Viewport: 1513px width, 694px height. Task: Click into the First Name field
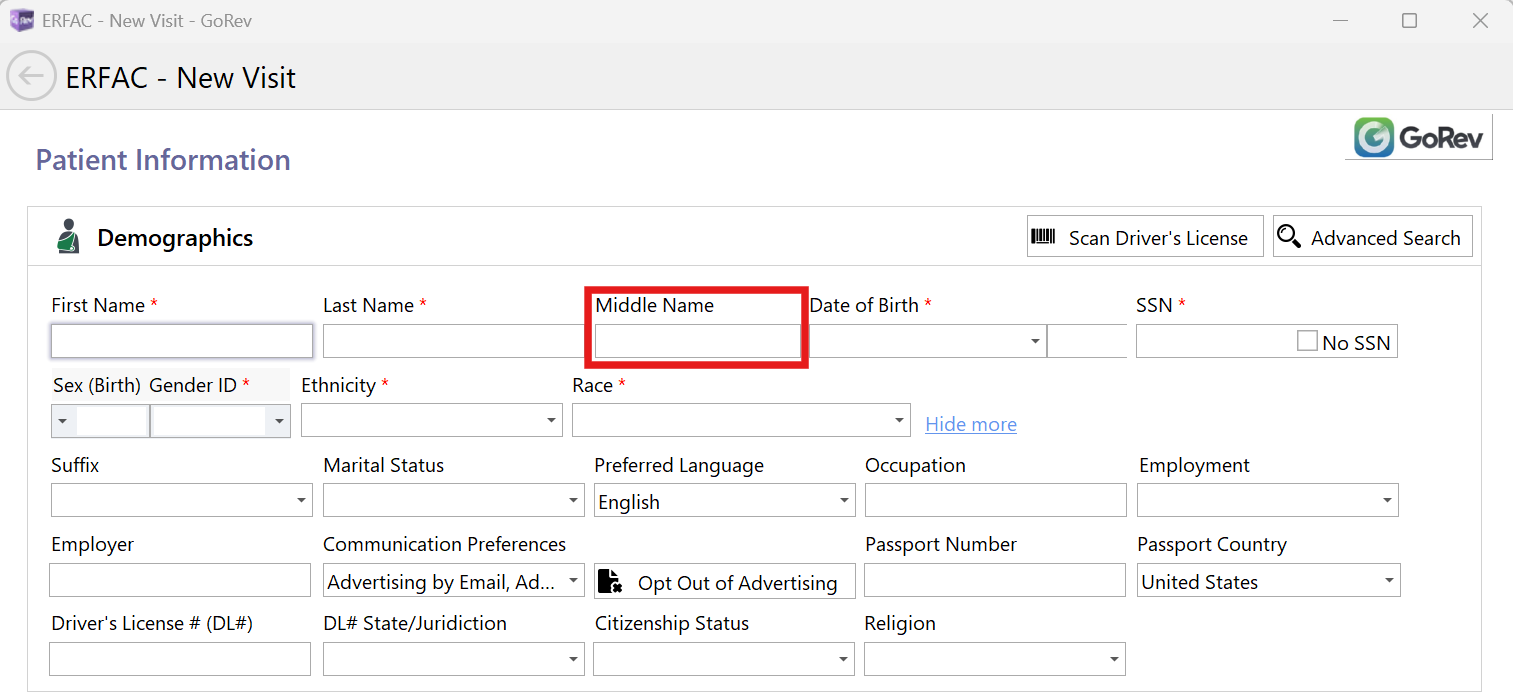pos(181,341)
